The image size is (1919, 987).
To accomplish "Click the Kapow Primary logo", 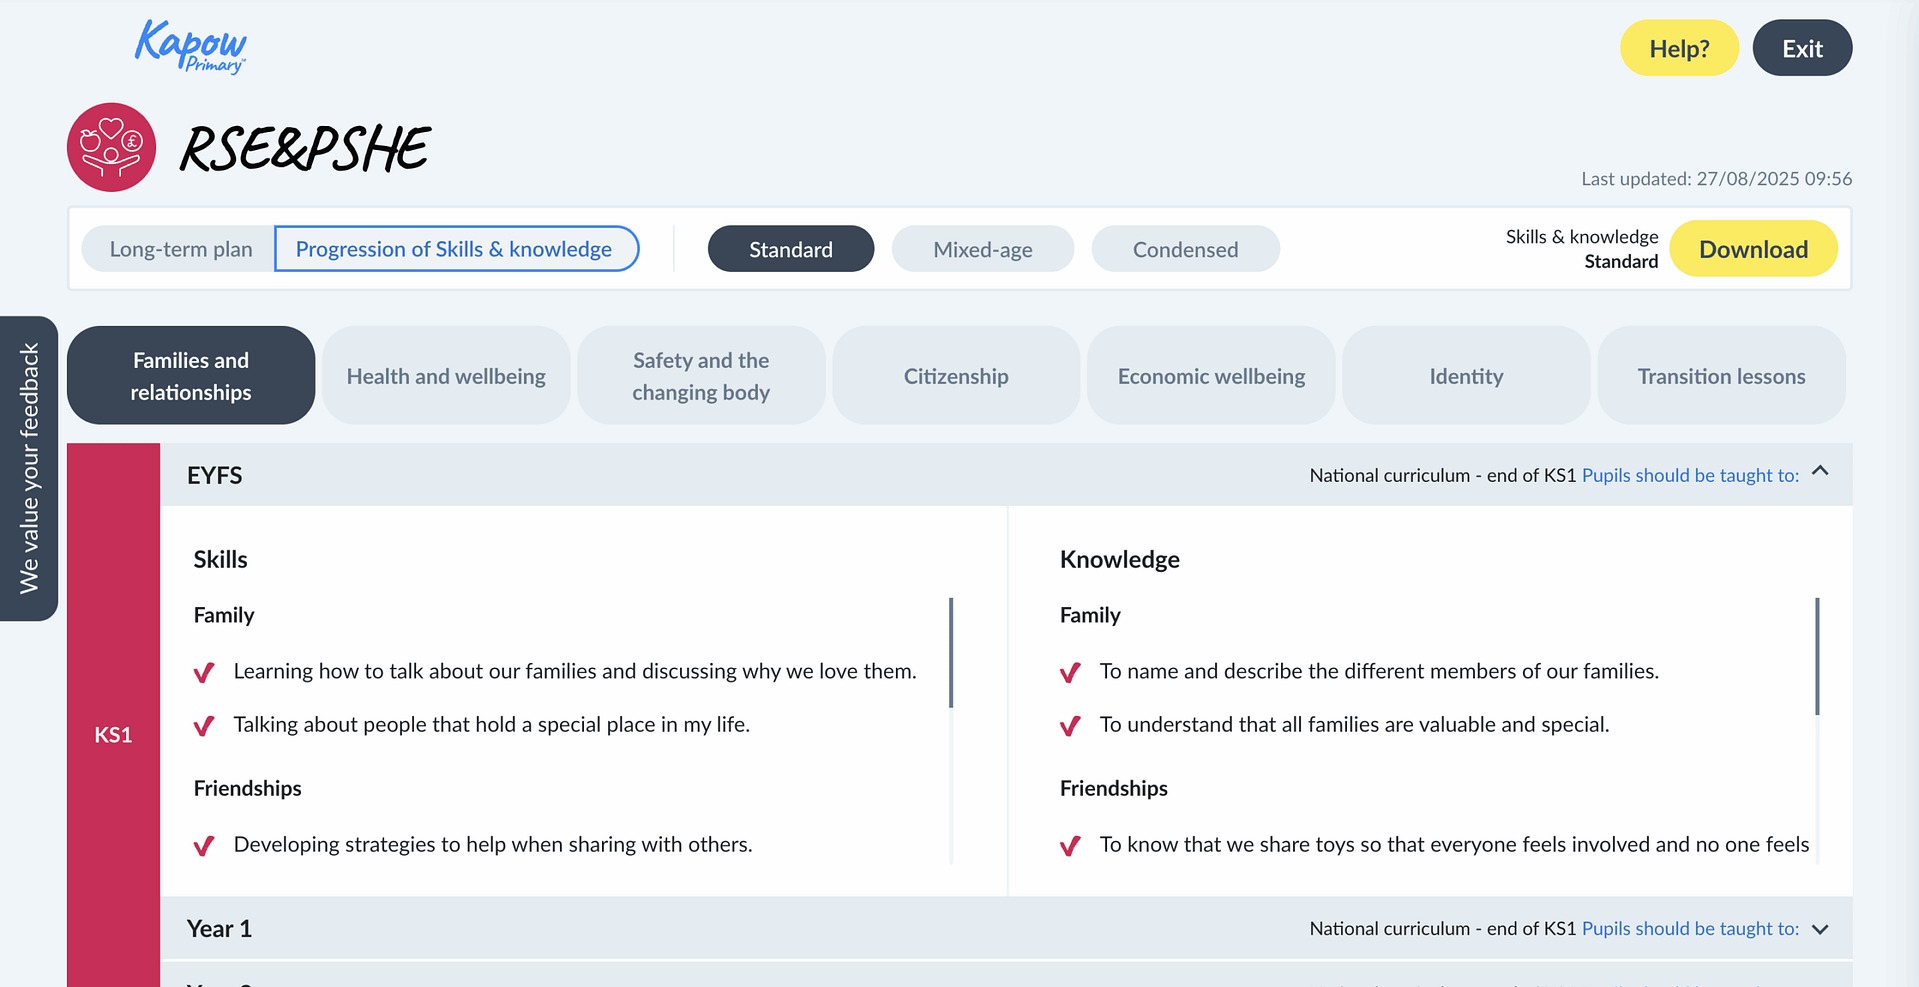I will click(x=190, y=47).
